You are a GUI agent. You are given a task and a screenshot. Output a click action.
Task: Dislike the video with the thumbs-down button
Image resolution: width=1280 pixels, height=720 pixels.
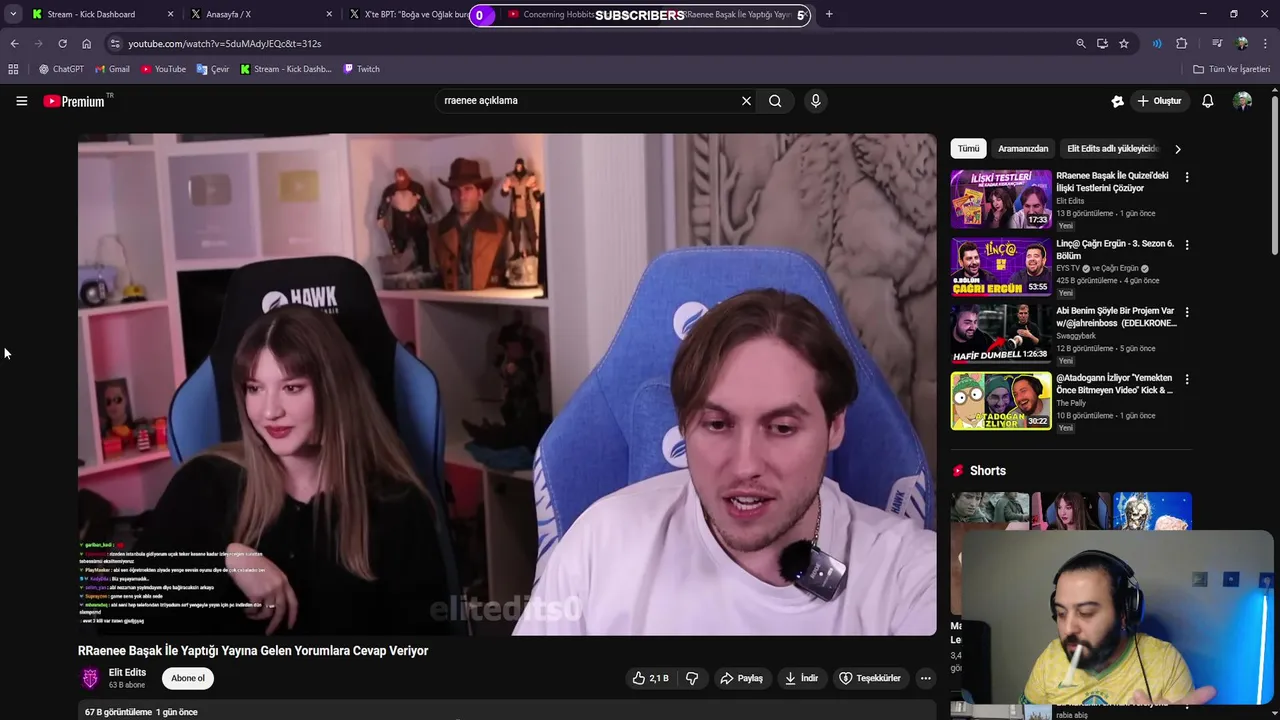point(692,678)
